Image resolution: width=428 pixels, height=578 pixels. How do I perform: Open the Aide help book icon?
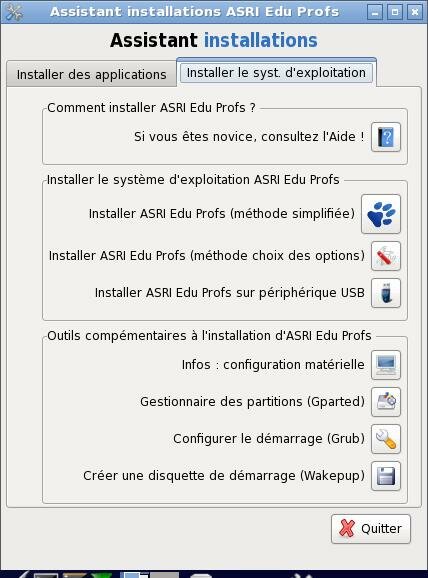coord(386,137)
